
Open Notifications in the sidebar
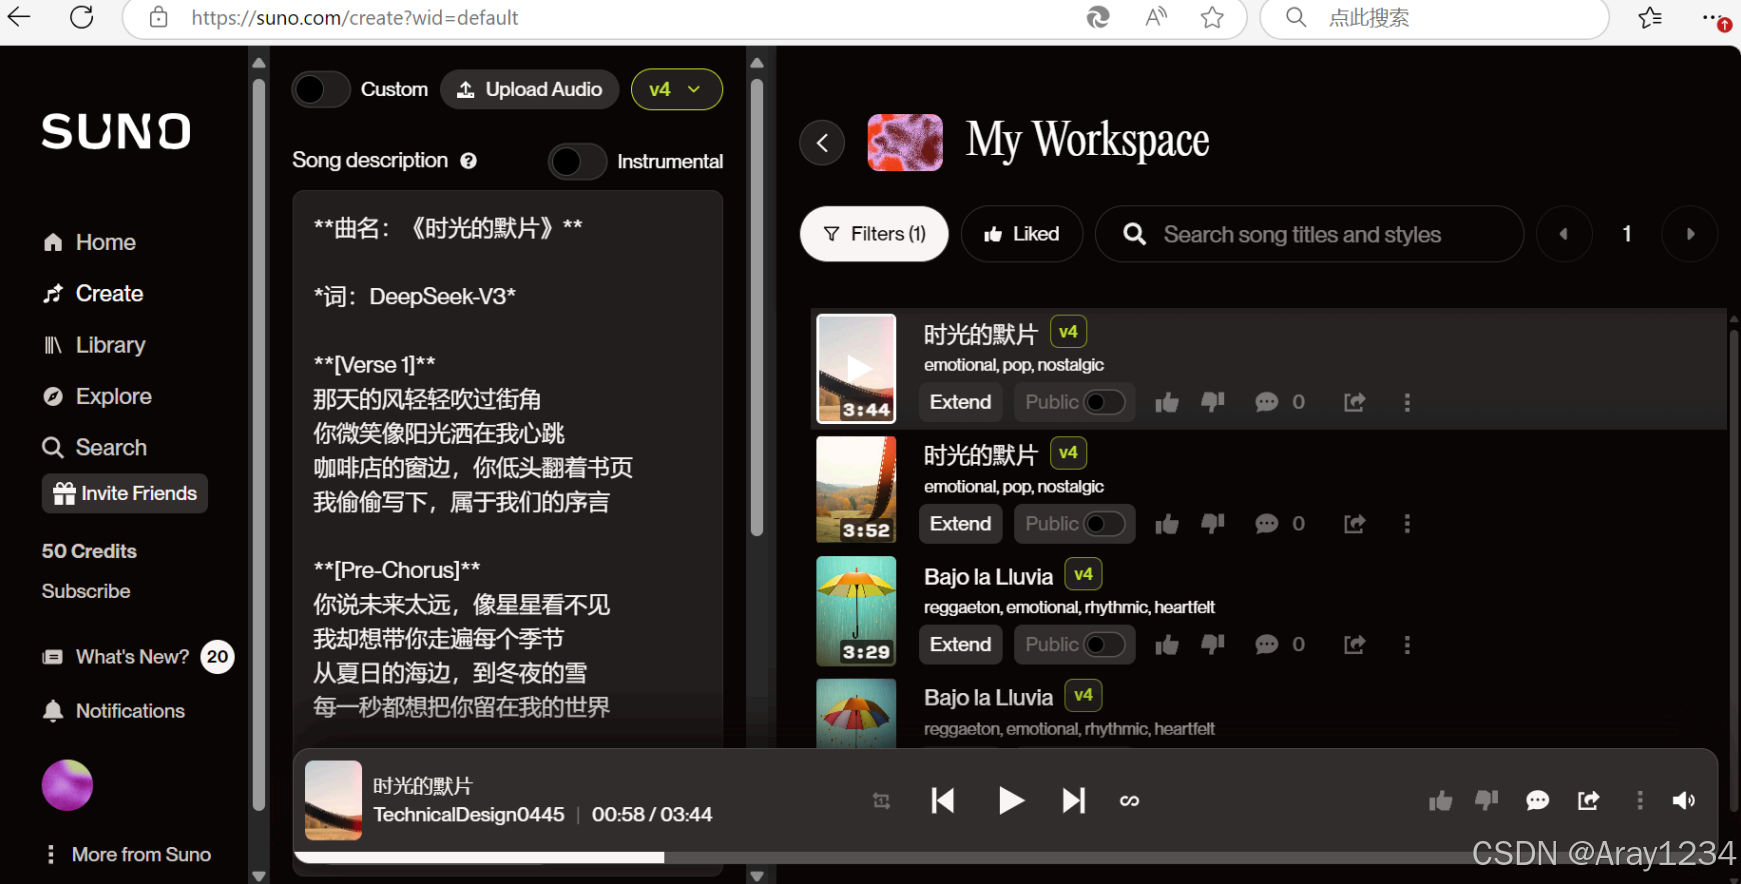[x=114, y=711]
